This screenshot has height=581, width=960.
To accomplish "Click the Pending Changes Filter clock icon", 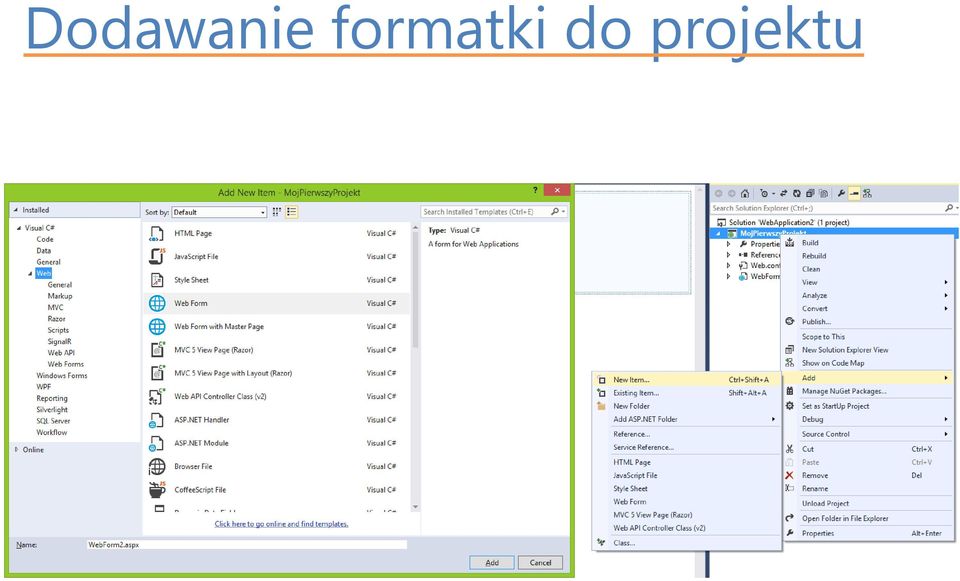I will point(764,193).
